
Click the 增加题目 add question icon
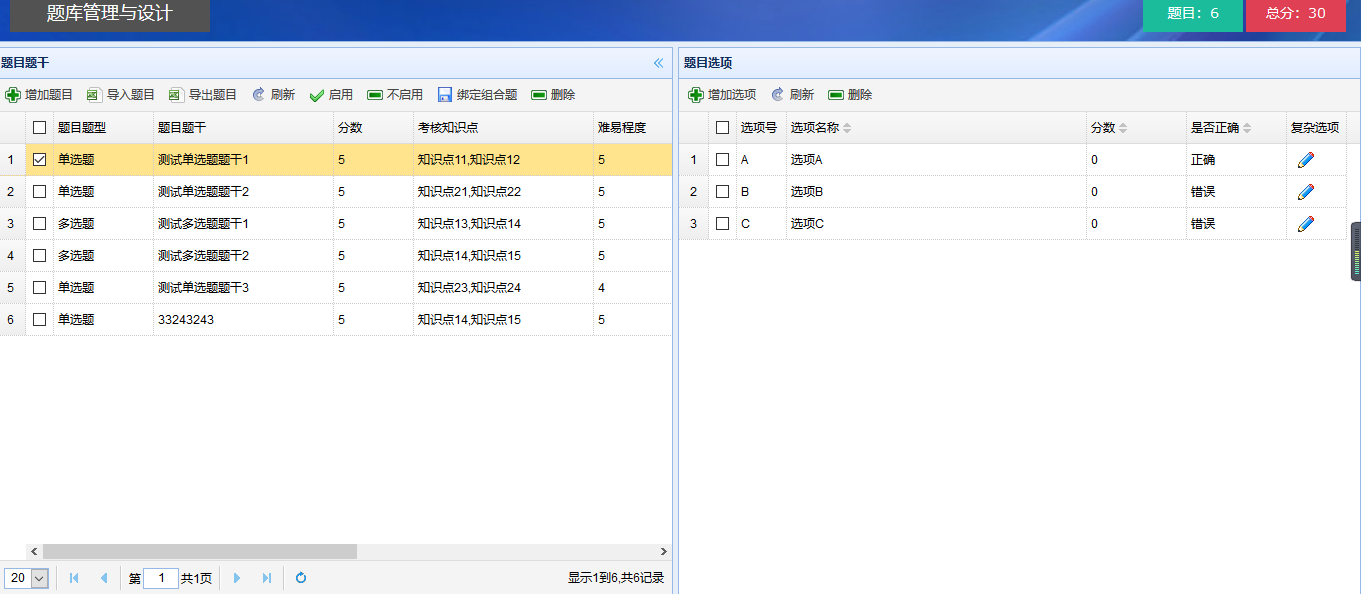click(x=13, y=95)
